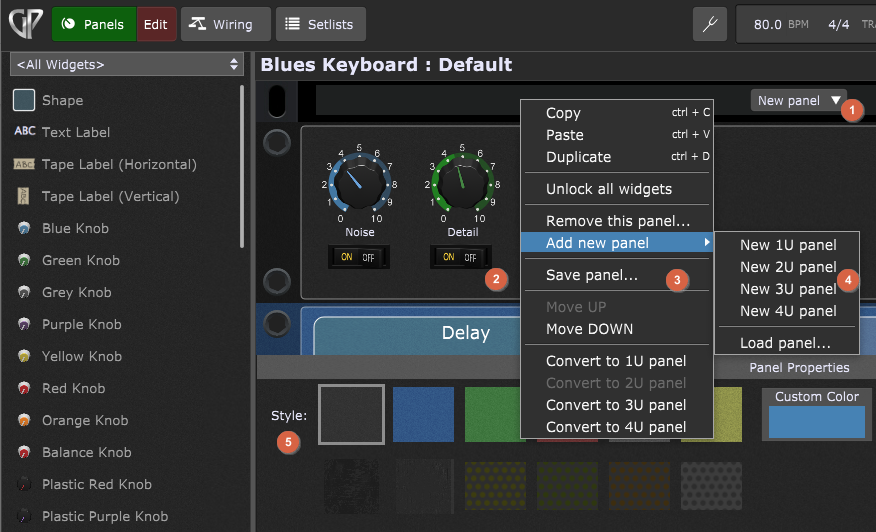
Task: Choose New 3U panel
Action: click(787, 289)
